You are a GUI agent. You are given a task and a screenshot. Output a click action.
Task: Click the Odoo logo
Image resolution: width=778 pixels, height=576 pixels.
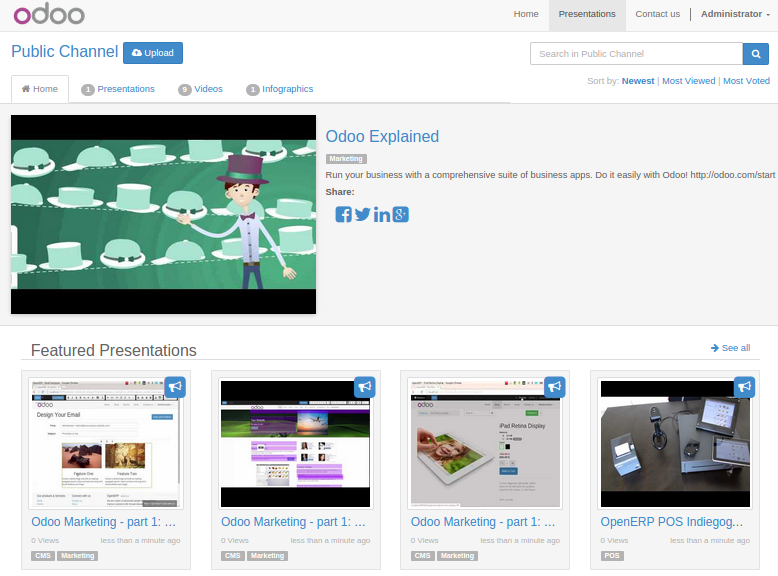point(49,15)
